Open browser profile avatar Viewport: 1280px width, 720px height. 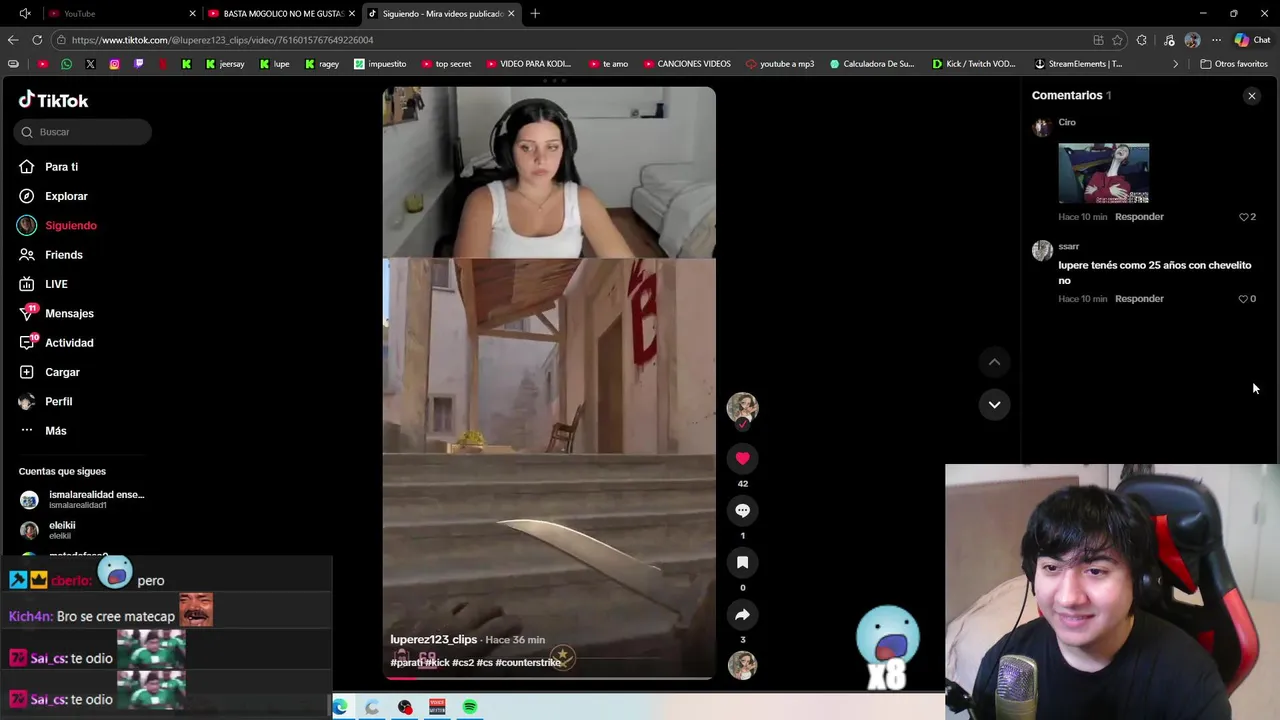1192,40
